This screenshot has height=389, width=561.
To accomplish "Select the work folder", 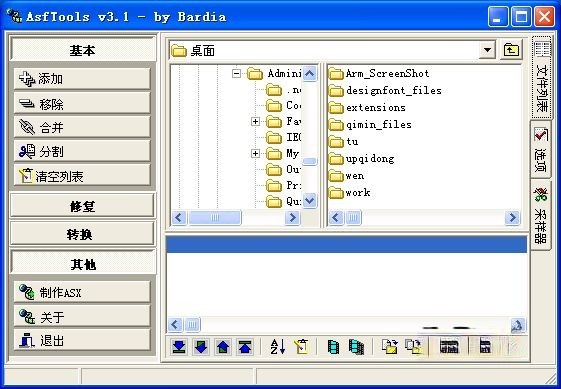I will pyautogui.click(x=350, y=193).
